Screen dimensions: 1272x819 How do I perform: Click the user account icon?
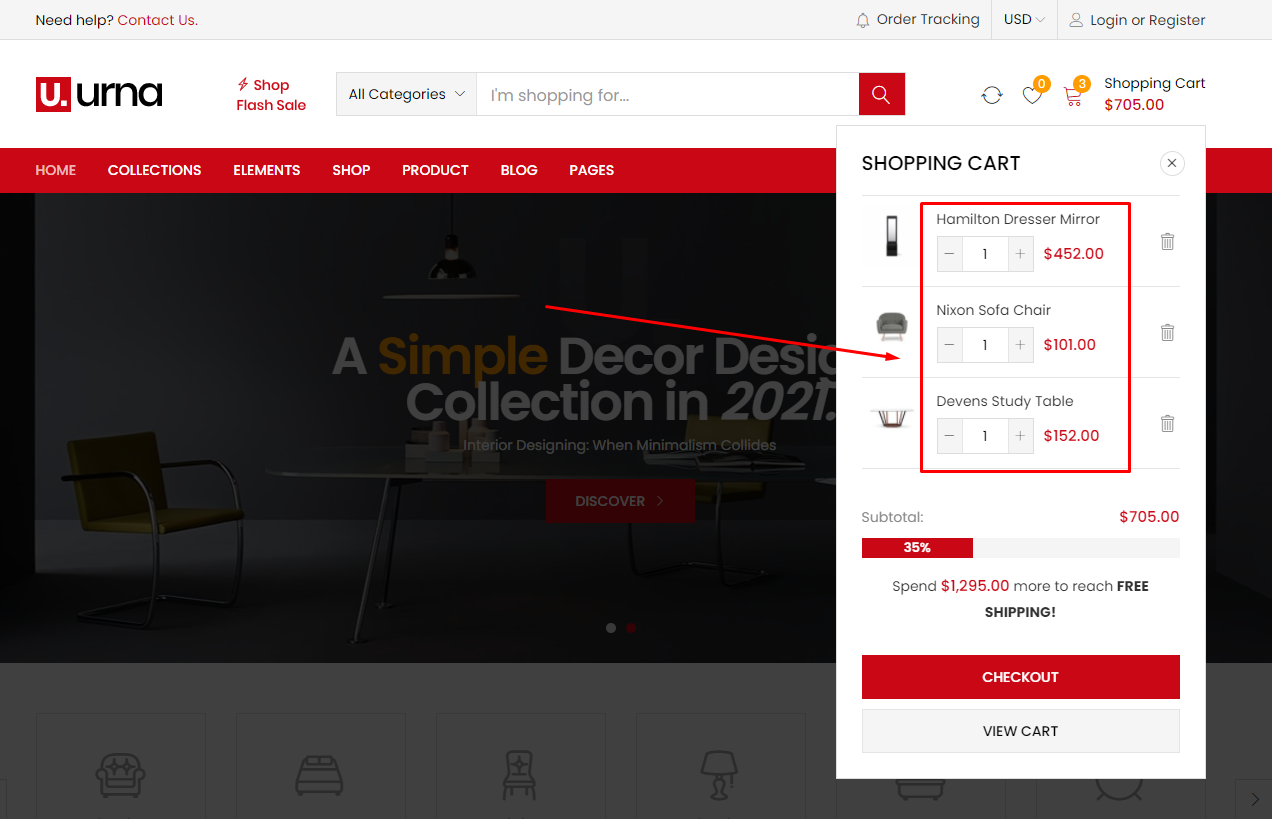pos(1076,20)
